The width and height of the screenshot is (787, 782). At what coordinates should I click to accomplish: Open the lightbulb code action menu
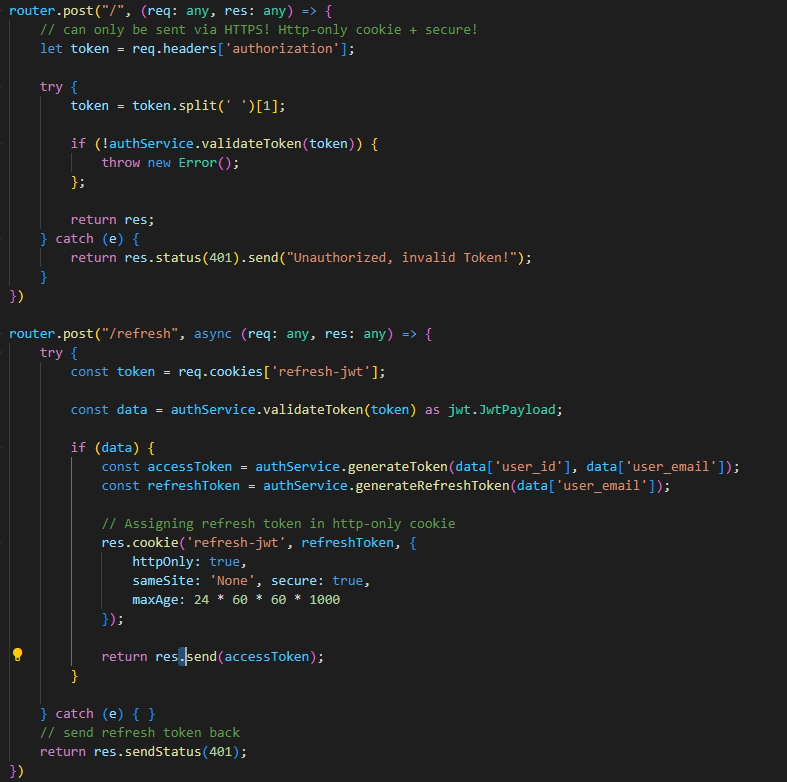click(18, 655)
